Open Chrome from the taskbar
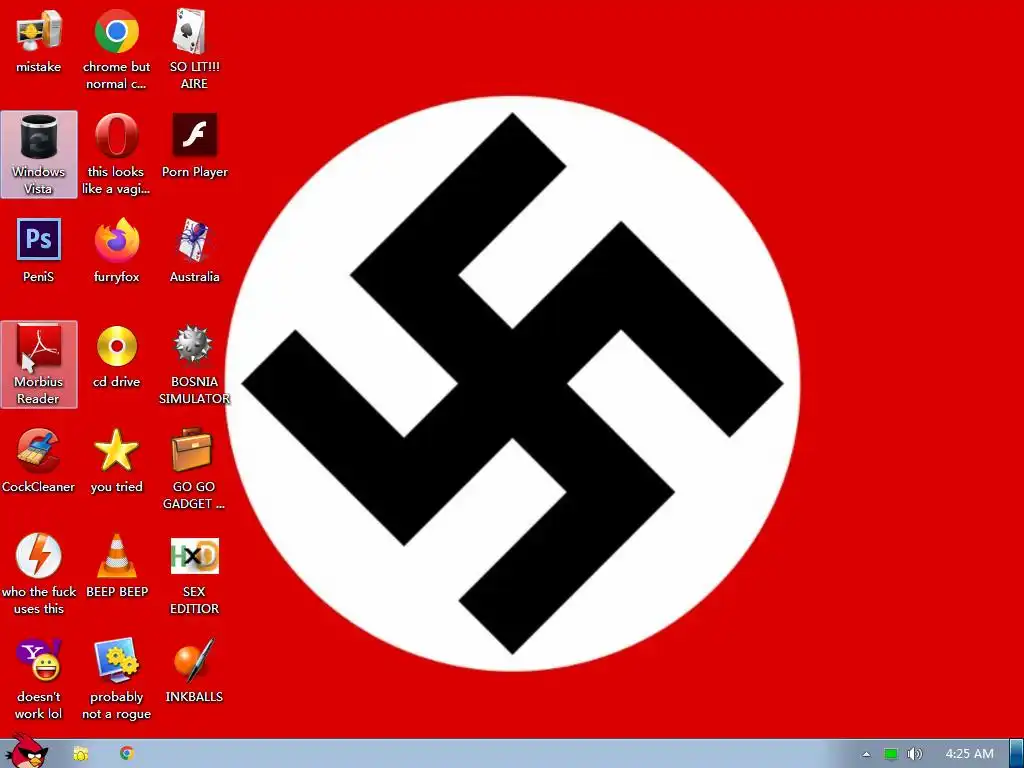The height and width of the screenshot is (768, 1024). click(127, 753)
